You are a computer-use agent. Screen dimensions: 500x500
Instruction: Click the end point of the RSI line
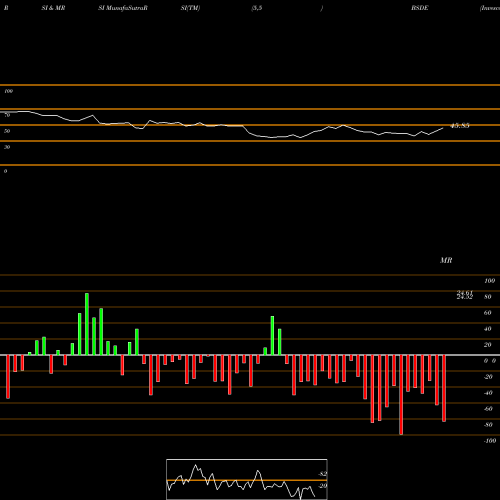pyautogui.click(x=443, y=128)
